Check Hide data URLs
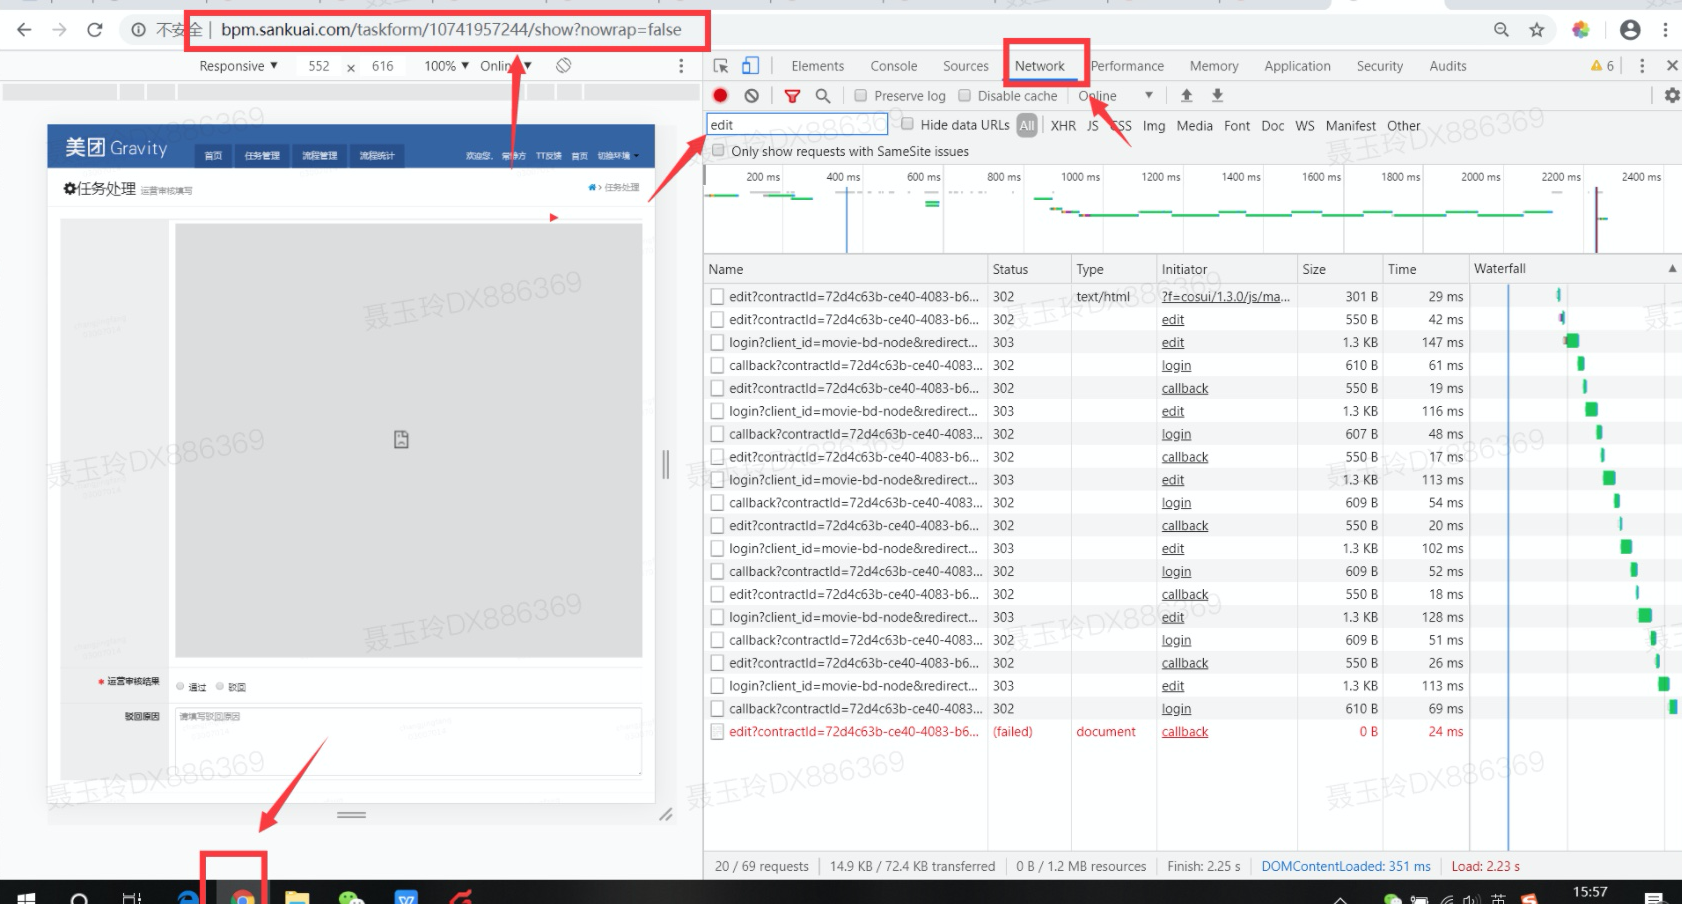Image resolution: width=1682 pixels, height=904 pixels. pyautogui.click(x=907, y=124)
